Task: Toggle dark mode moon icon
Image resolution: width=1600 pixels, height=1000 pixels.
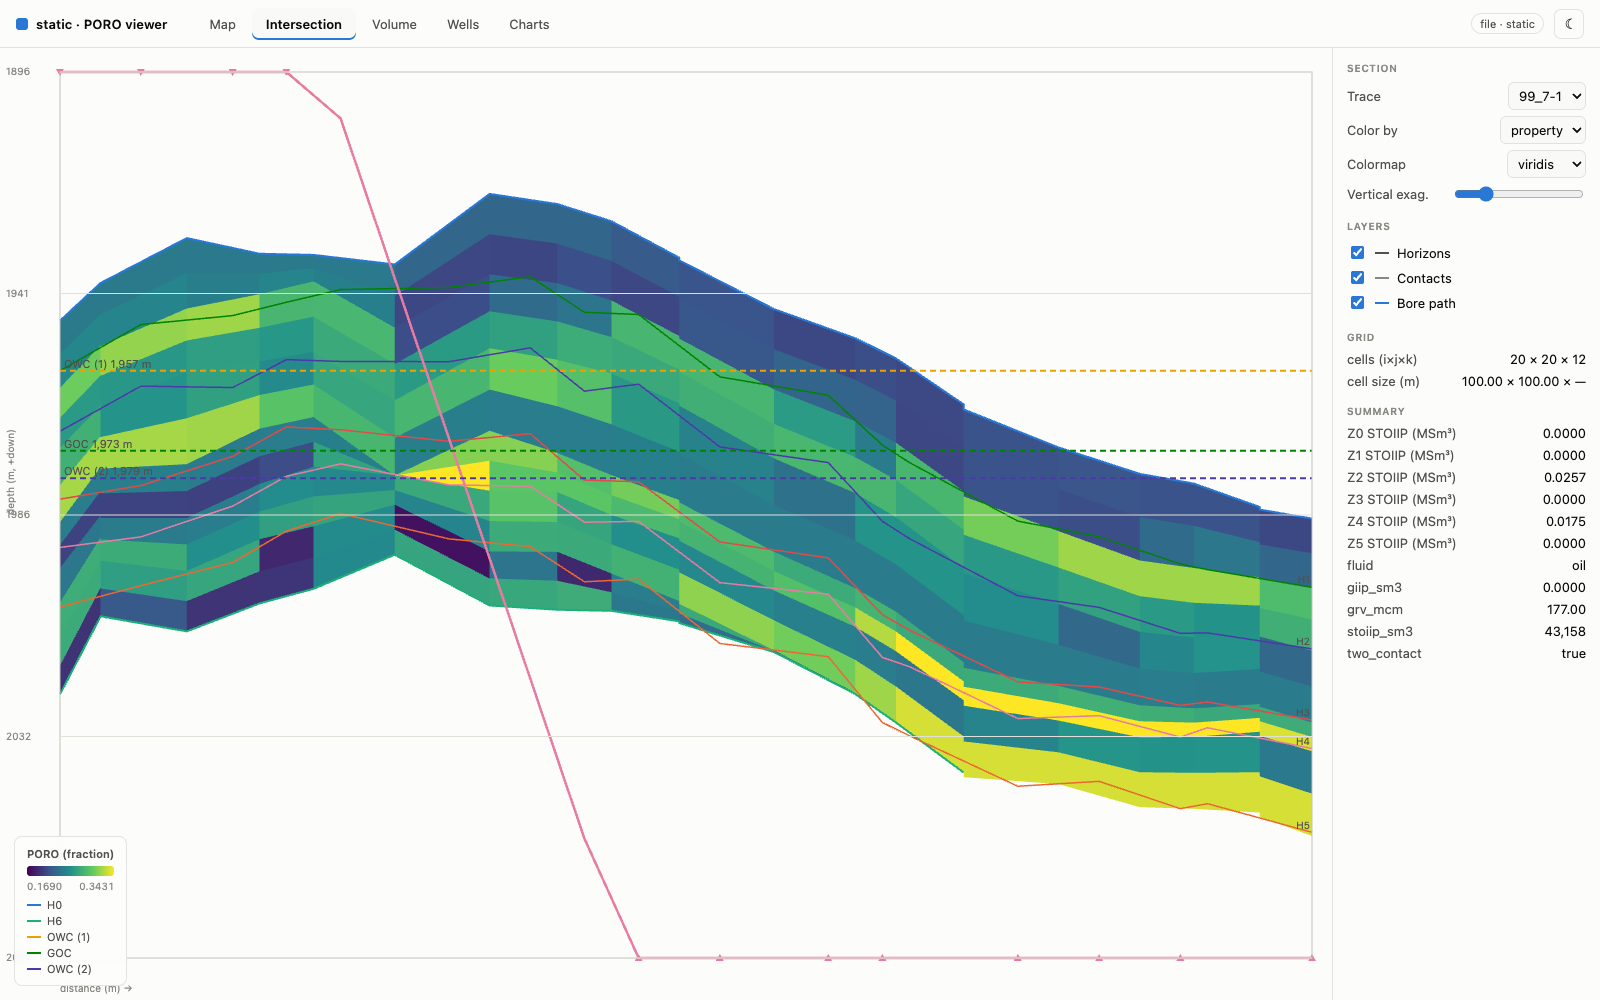Action: click(x=1569, y=24)
